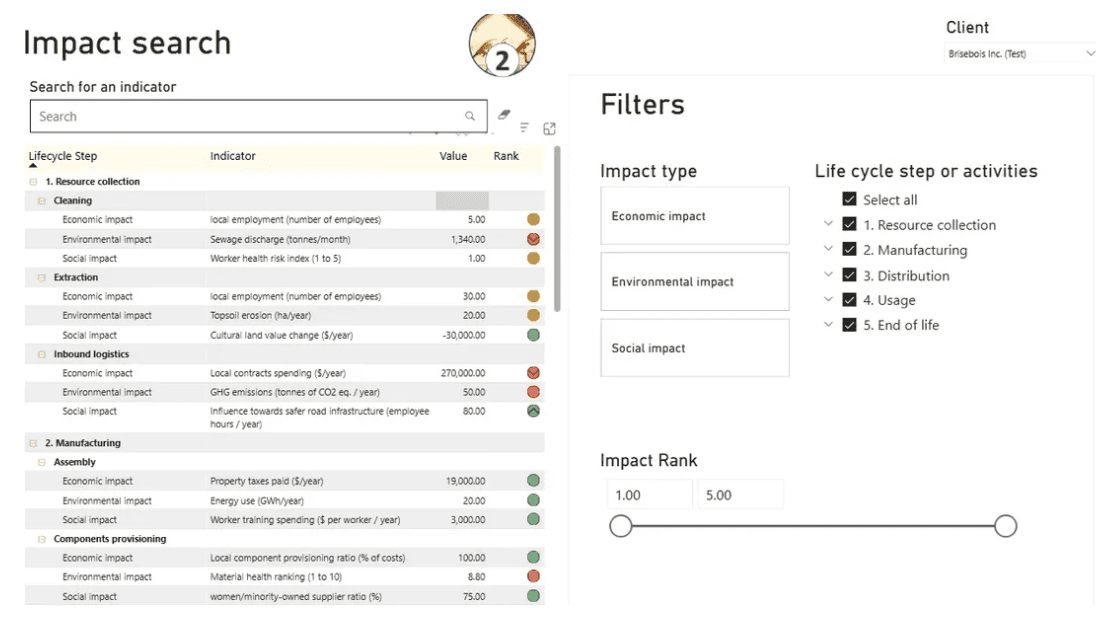1120x620 pixels.
Task: Collapse the Cleaning subgroup
Action: click(41, 201)
